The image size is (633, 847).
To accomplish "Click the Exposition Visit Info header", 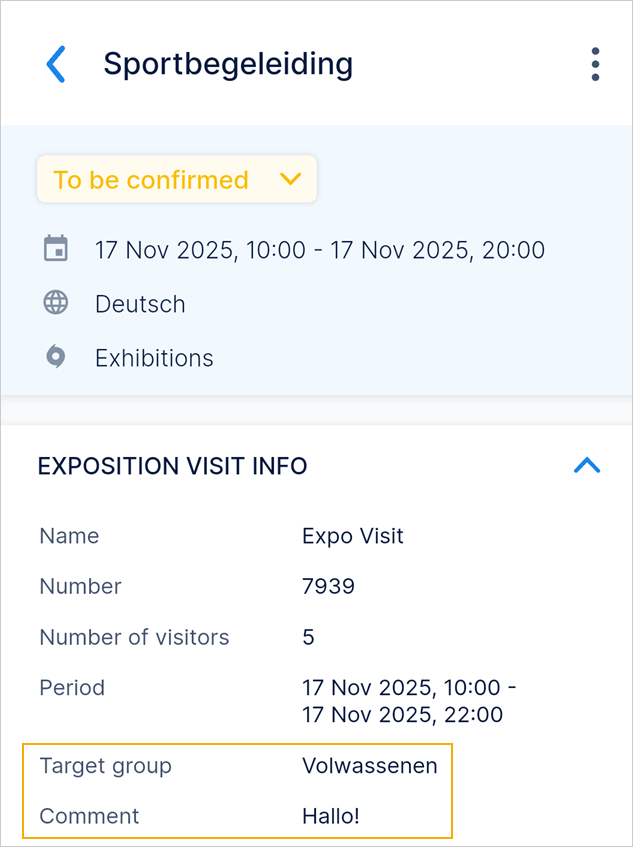I will 172,465.
